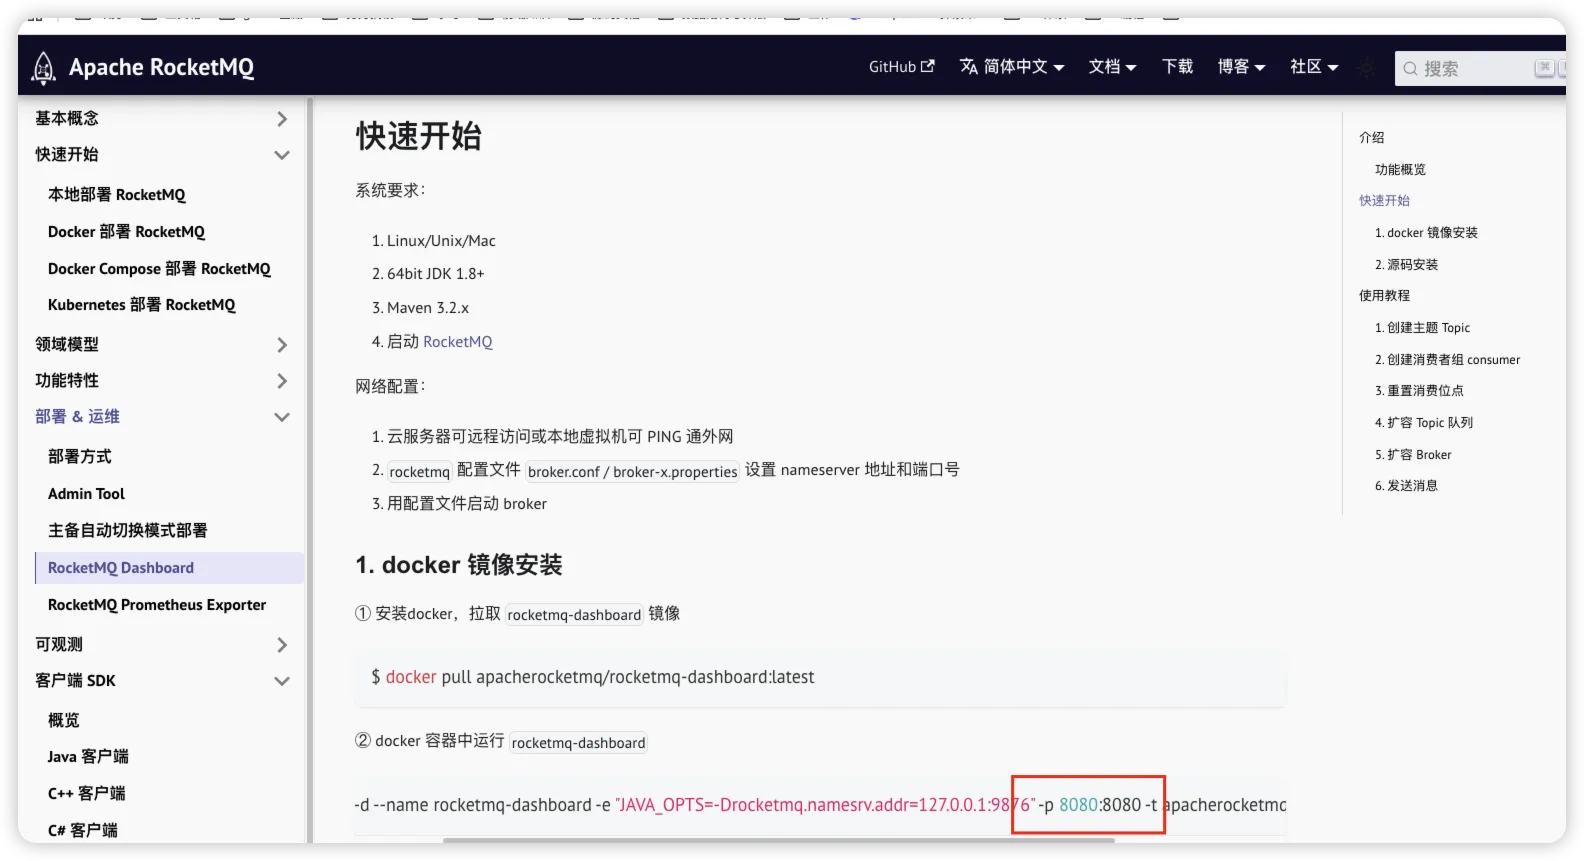Click the docker pull command code block
This screenshot has width=1584, height=861.
coord(820,678)
